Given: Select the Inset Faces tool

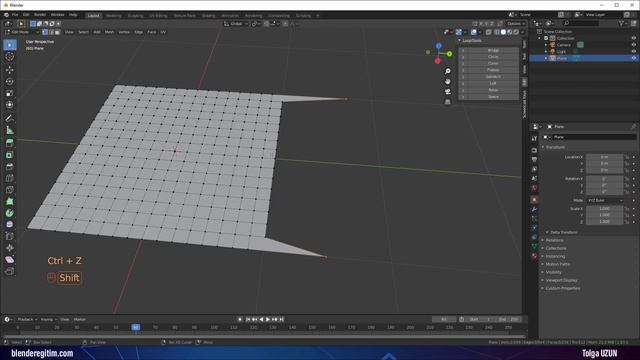Looking at the screenshot, I should coord(9,155).
